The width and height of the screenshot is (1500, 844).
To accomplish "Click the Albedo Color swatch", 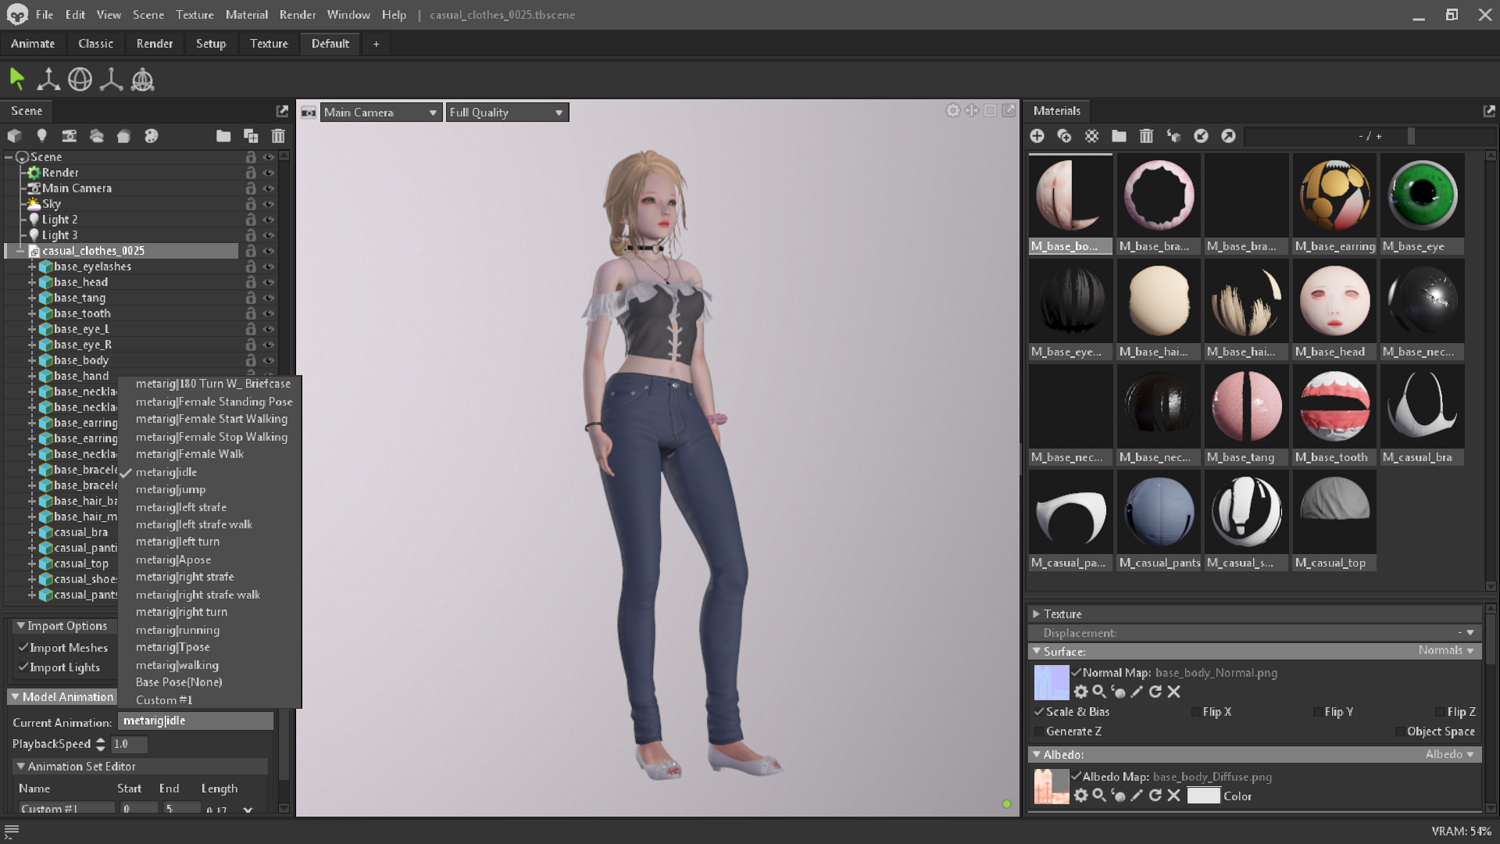I will [1203, 796].
